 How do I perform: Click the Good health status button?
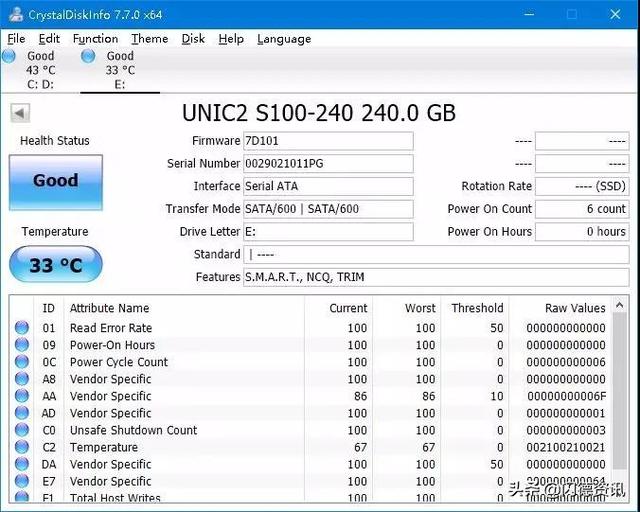tap(56, 182)
